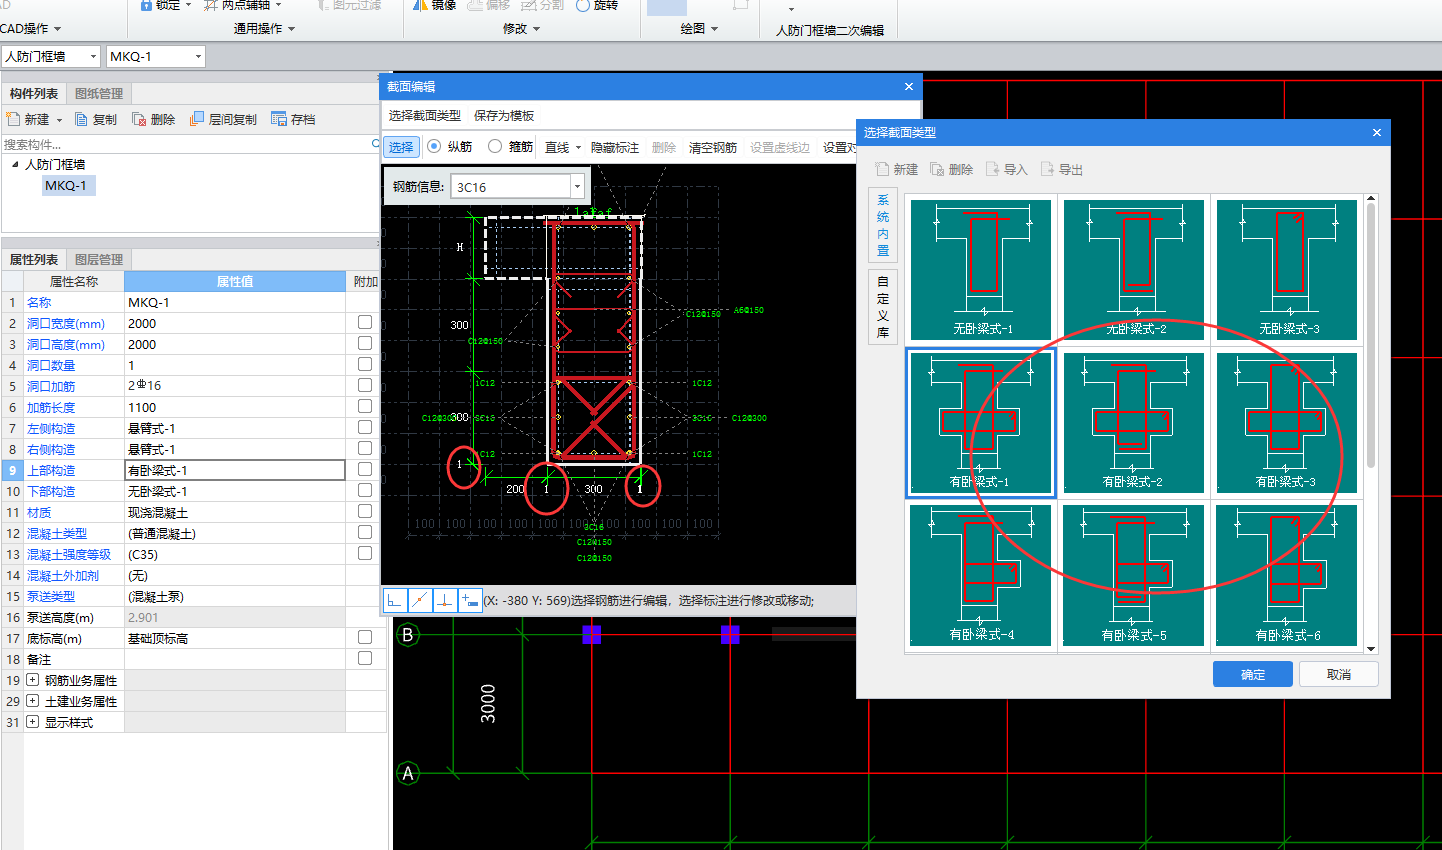Select the 纵筋 radio button

click(x=434, y=146)
